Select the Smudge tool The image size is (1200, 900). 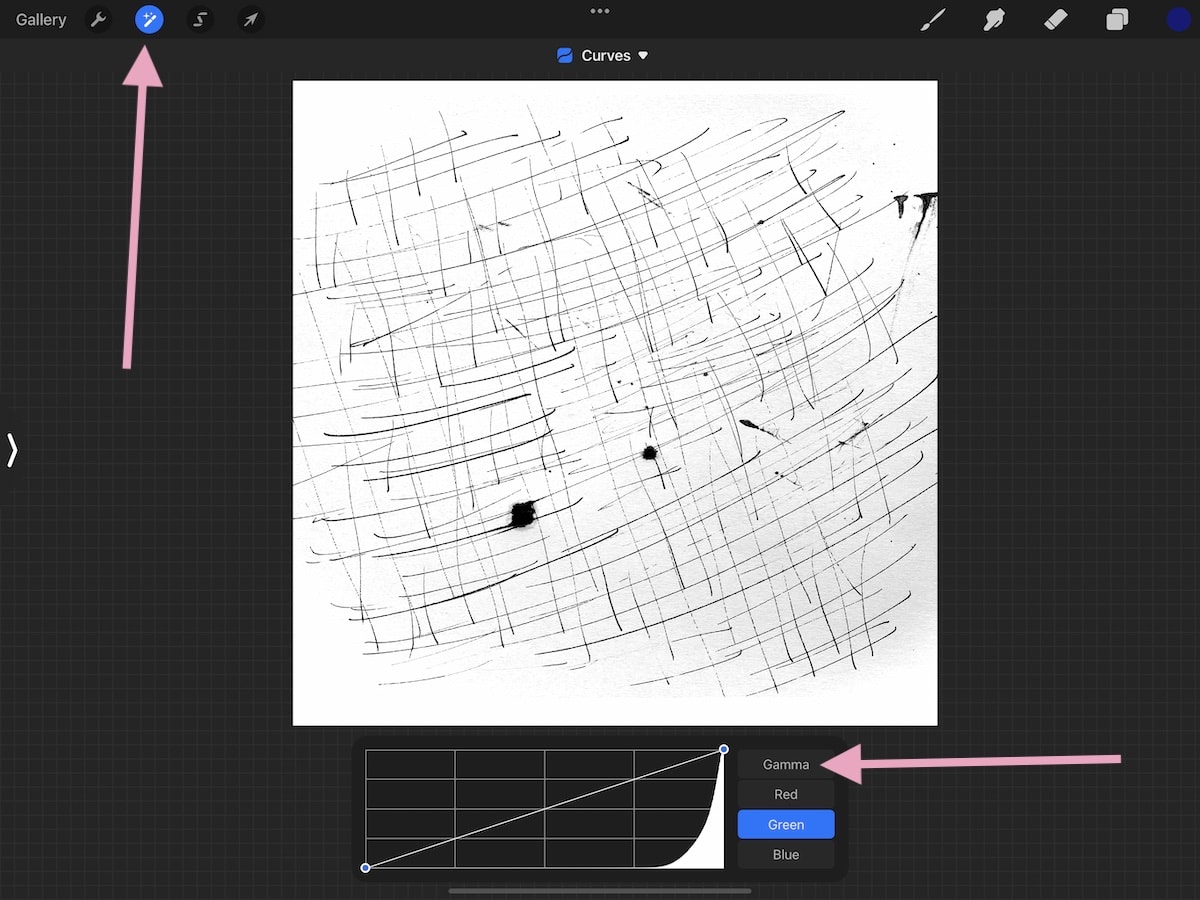pos(993,19)
